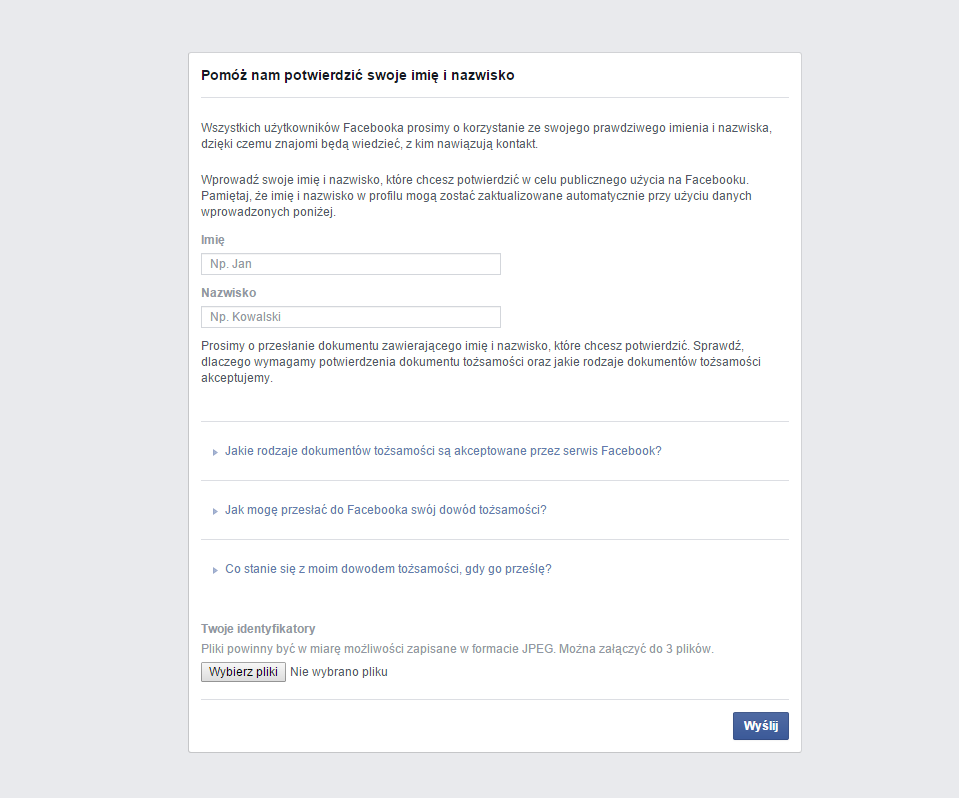Click the "Nazwisko" field label
The width and height of the screenshot is (959, 798).
(x=229, y=293)
